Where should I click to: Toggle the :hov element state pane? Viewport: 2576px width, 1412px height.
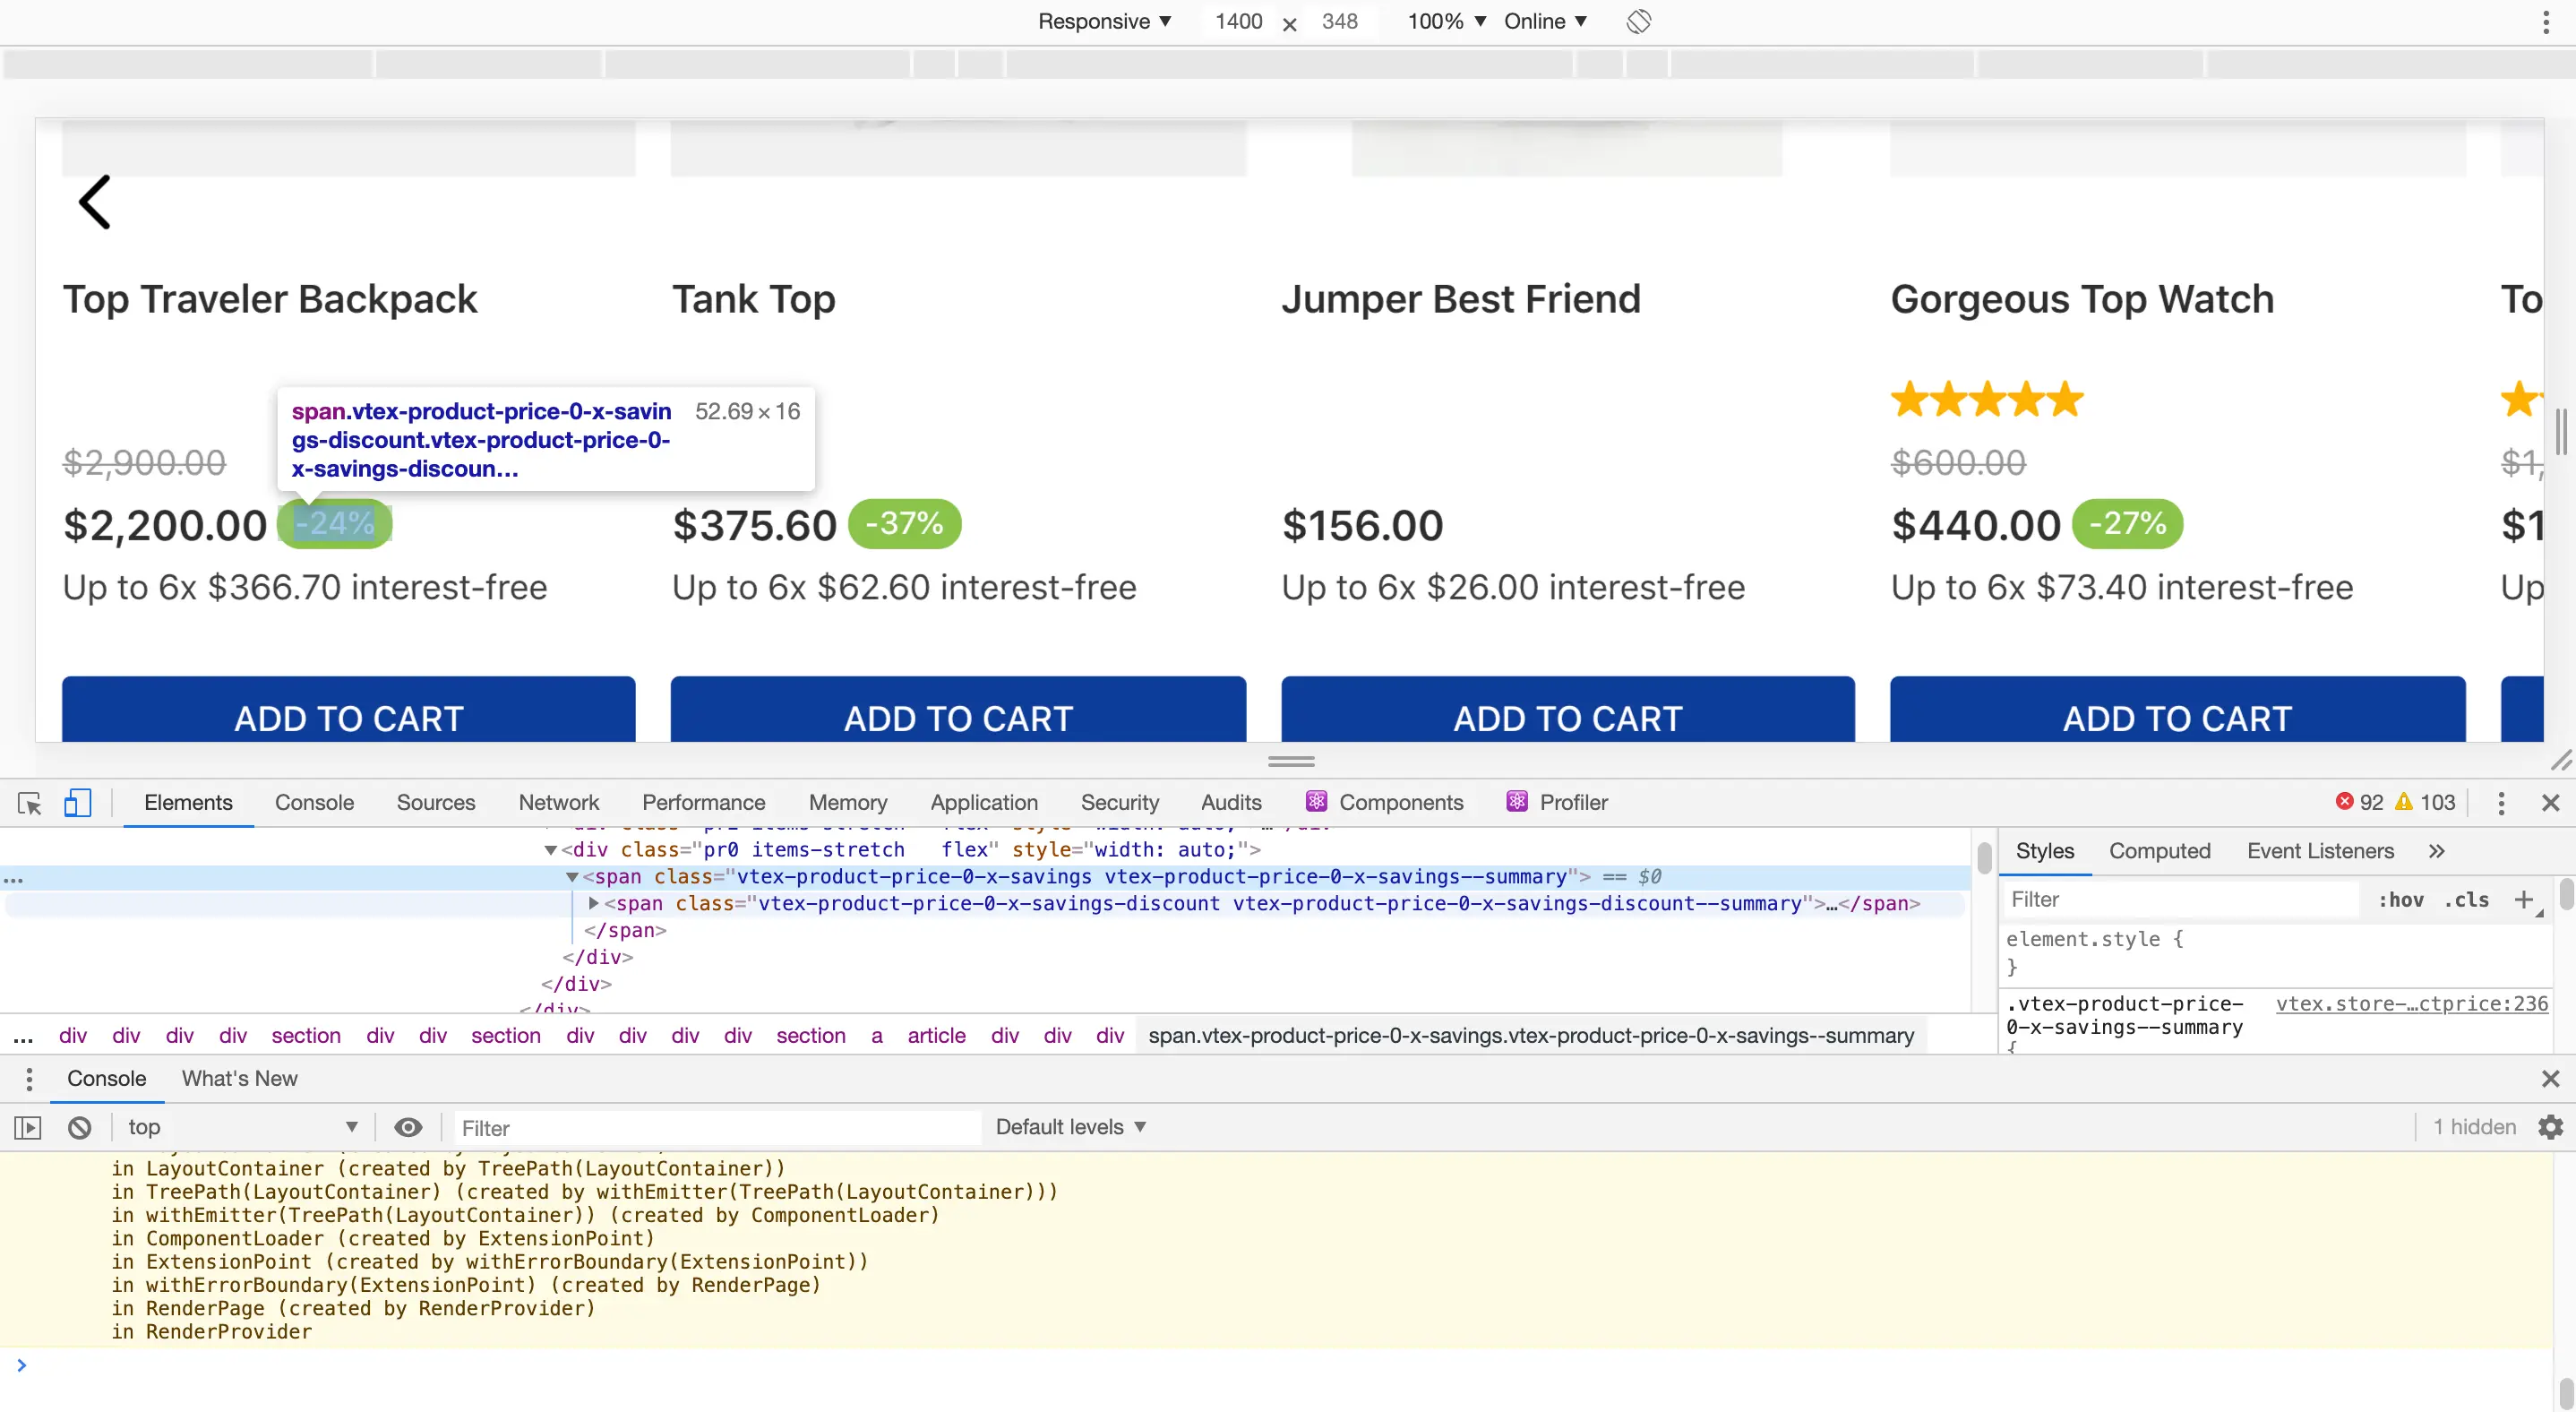(2402, 899)
